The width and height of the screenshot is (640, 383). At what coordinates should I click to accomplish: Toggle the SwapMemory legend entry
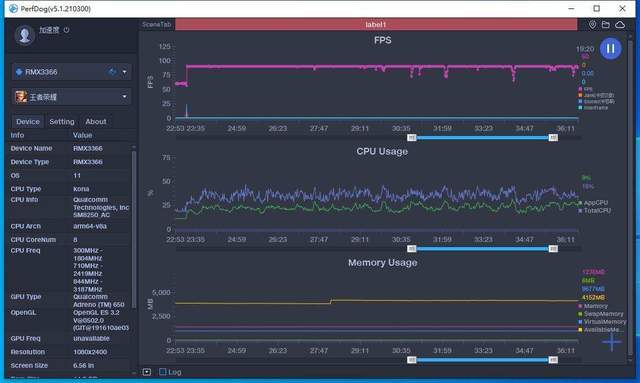601,314
